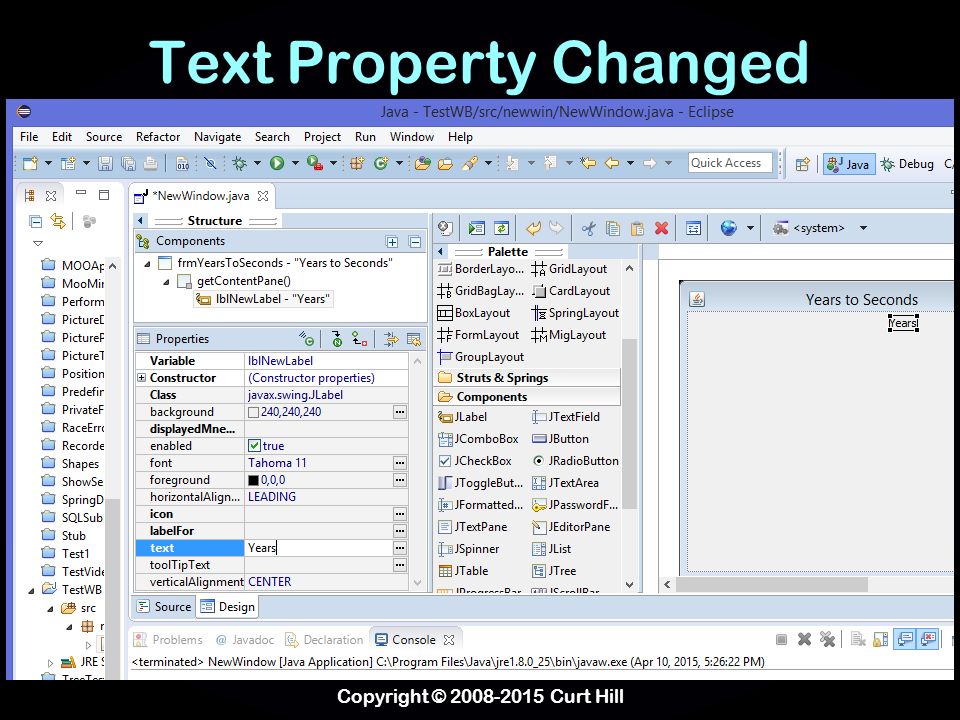Select JButton component in the Palette
Viewport: 960px width, 720px height.
(560, 439)
